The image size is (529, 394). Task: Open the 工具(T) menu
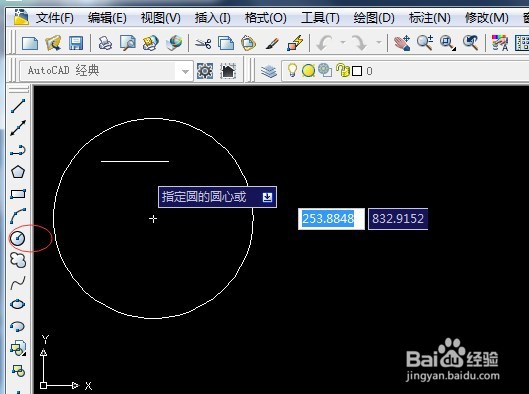point(320,18)
